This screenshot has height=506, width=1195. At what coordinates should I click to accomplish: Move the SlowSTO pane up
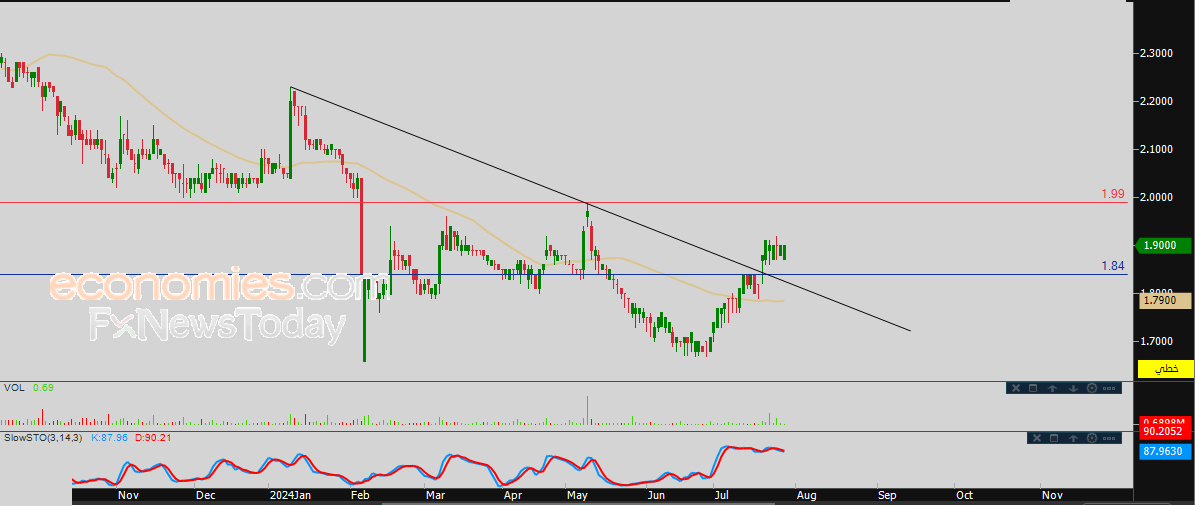1073,438
